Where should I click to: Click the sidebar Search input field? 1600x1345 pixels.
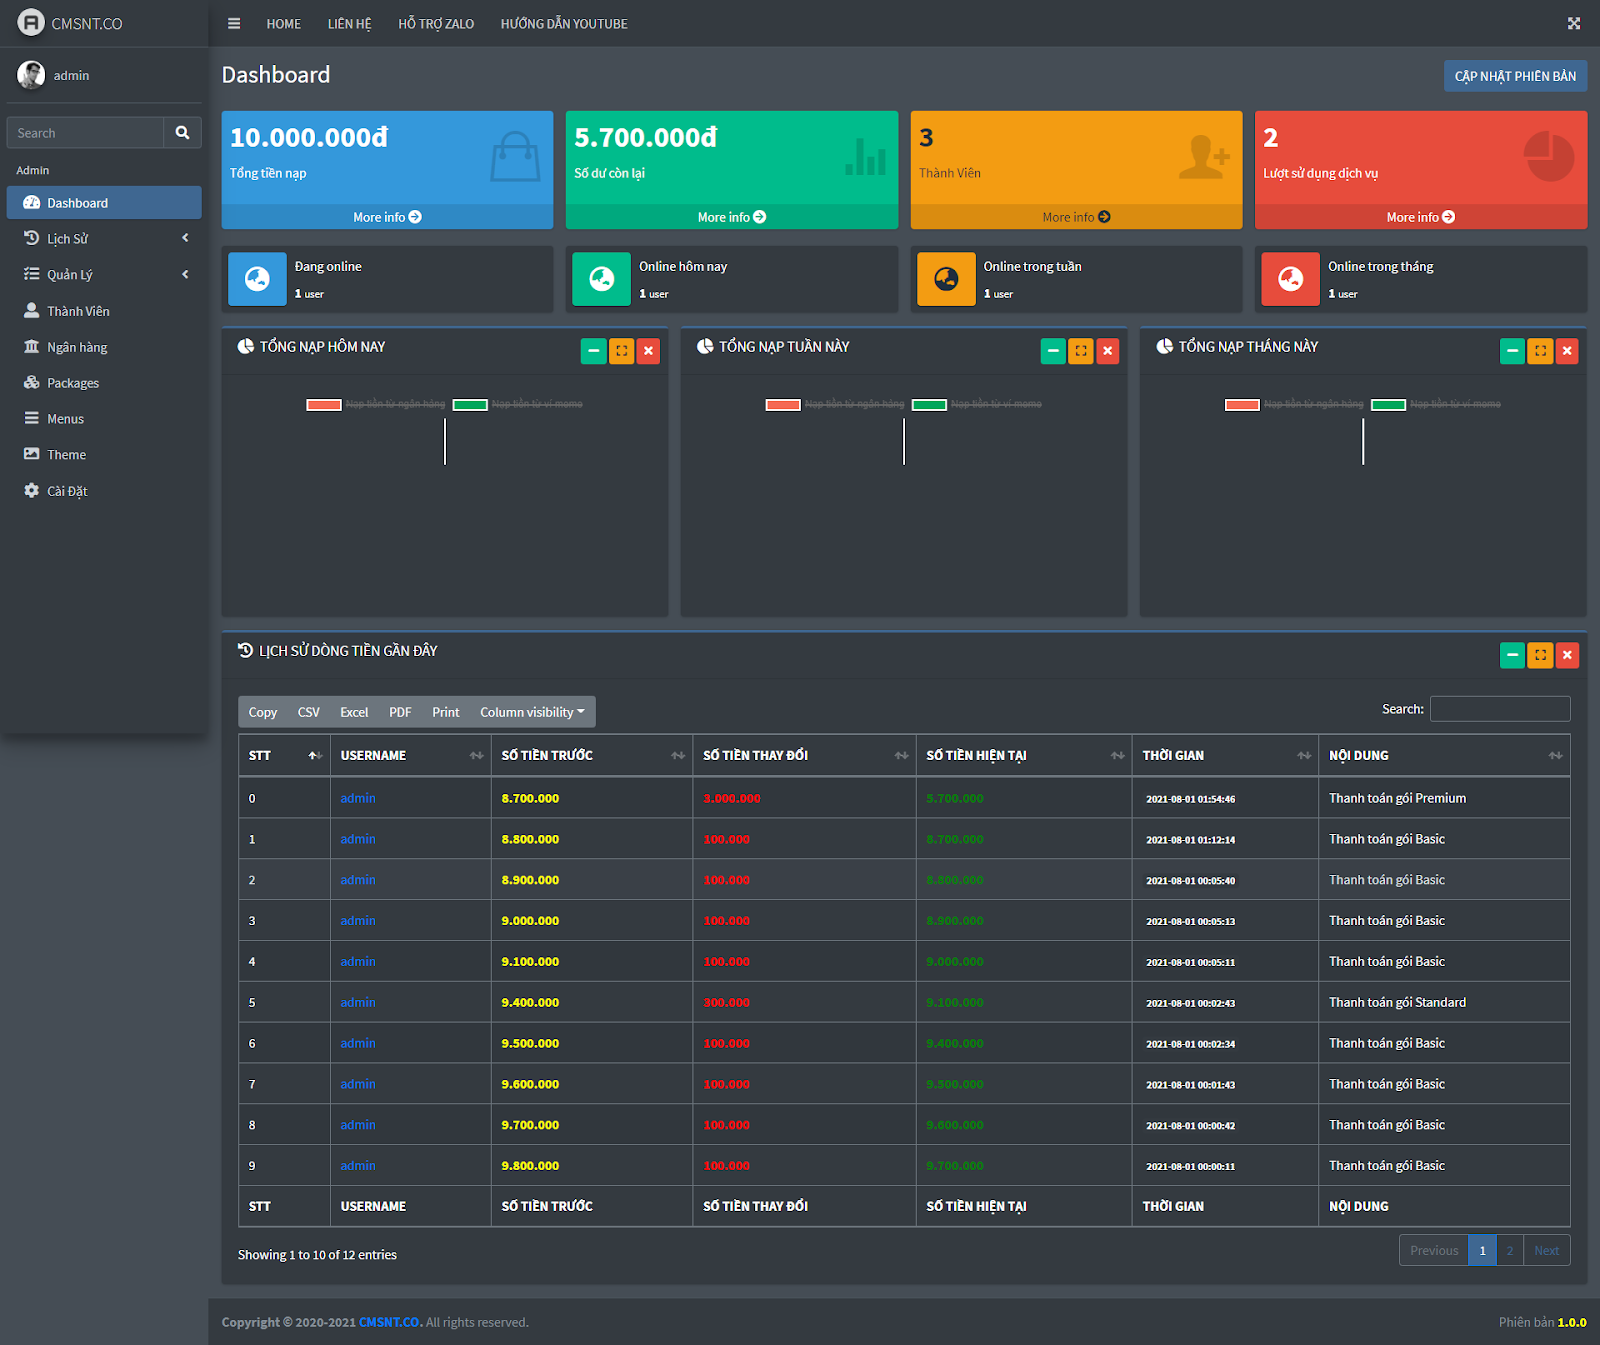coord(85,133)
